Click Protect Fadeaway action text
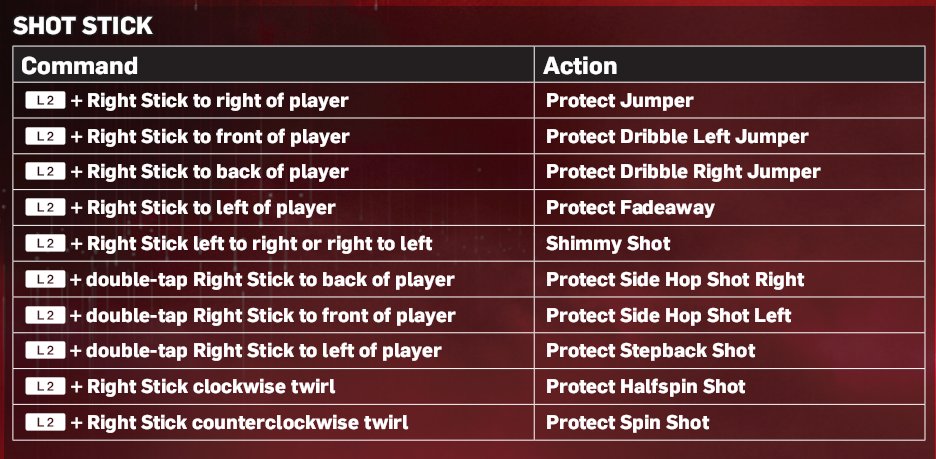The image size is (936, 459). pyautogui.click(x=630, y=208)
